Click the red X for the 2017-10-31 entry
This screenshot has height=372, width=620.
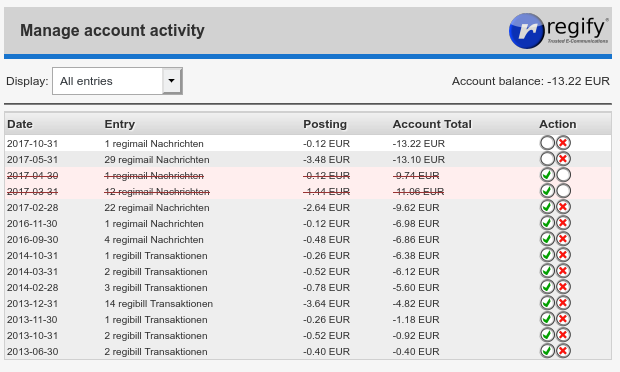click(x=563, y=143)
